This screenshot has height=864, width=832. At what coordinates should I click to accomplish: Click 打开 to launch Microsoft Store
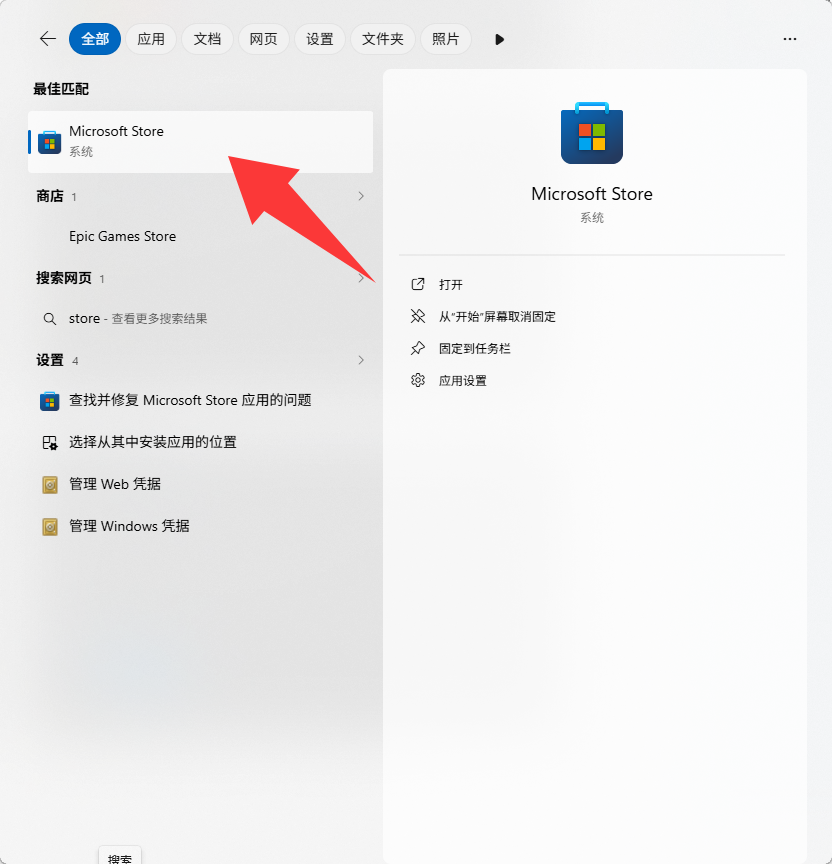pos(450,285)
